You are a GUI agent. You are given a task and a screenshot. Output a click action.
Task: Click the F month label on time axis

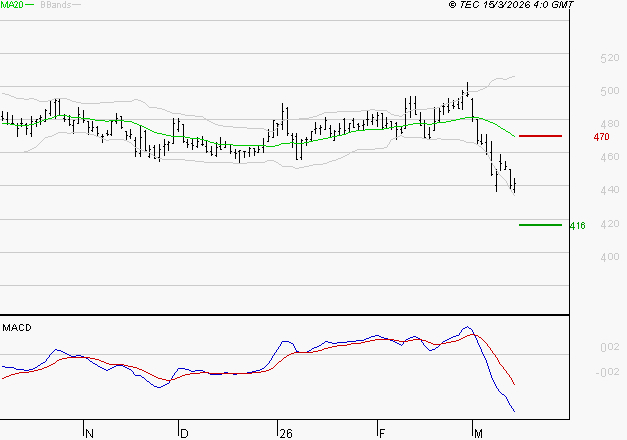[382, 434]
